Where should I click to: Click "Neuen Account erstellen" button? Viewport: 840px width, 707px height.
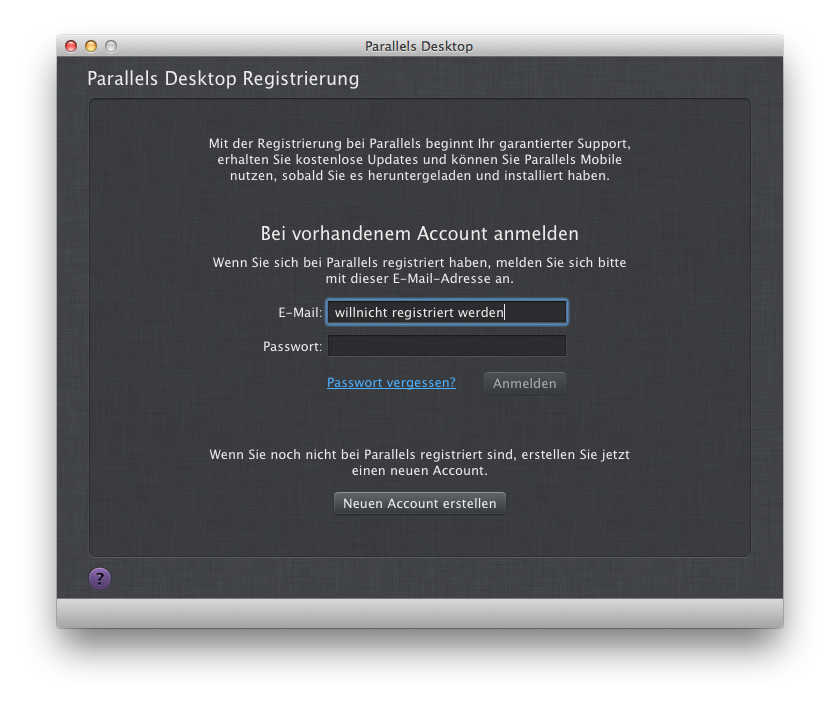pos(419,503)
